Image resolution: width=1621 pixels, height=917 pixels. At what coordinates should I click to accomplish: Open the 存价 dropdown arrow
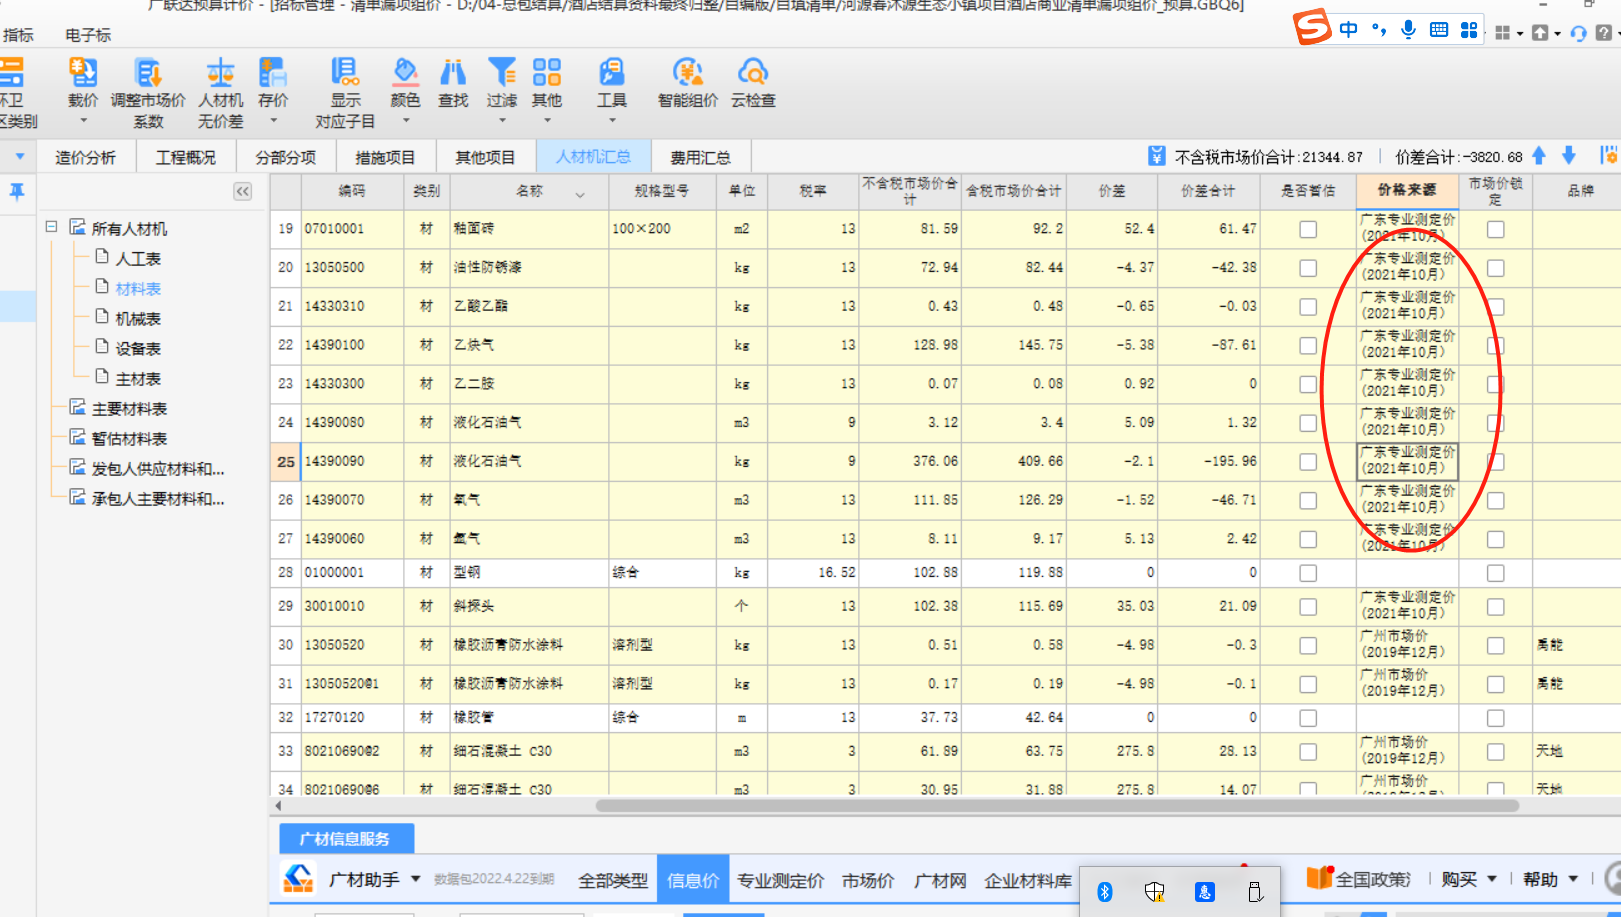[x=273, y=120]
